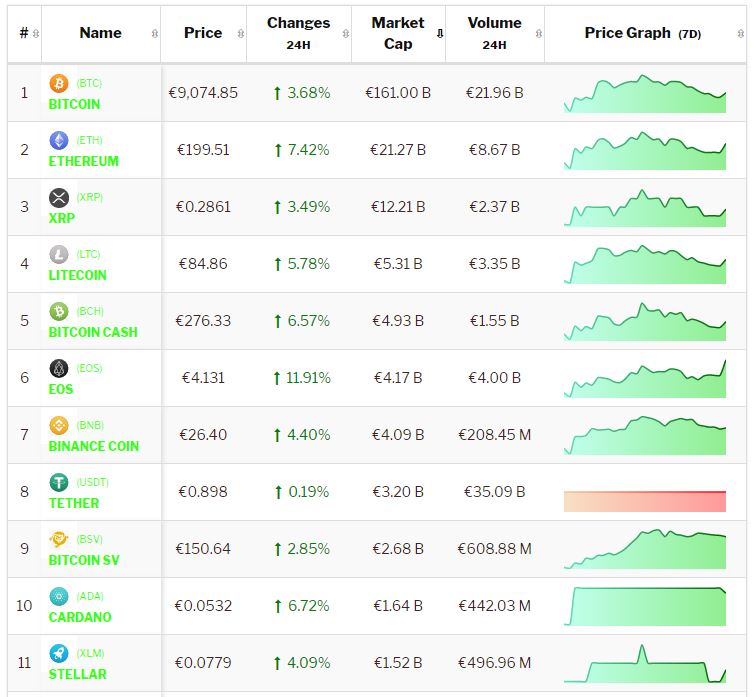Open the ETHEREUM name link
The width and height of the screenshot is (753, 697).
(84, 161)
